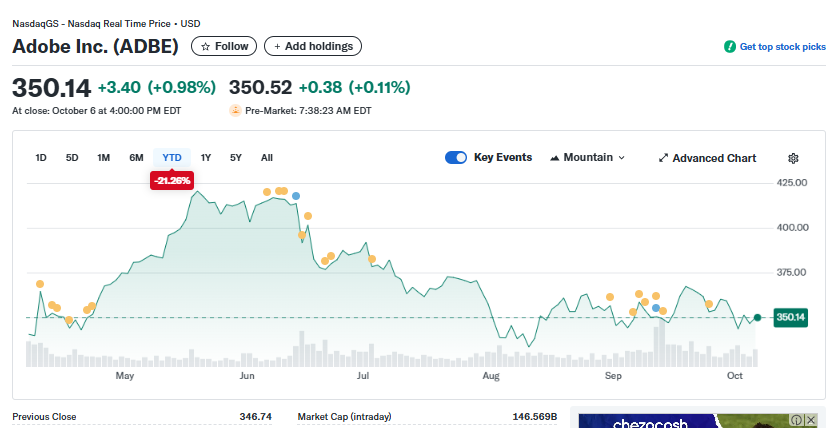Expand the Mountain chart type dropdown
Image resolution: width=840 pixels, height=428 pixels.
coord(587,158)
